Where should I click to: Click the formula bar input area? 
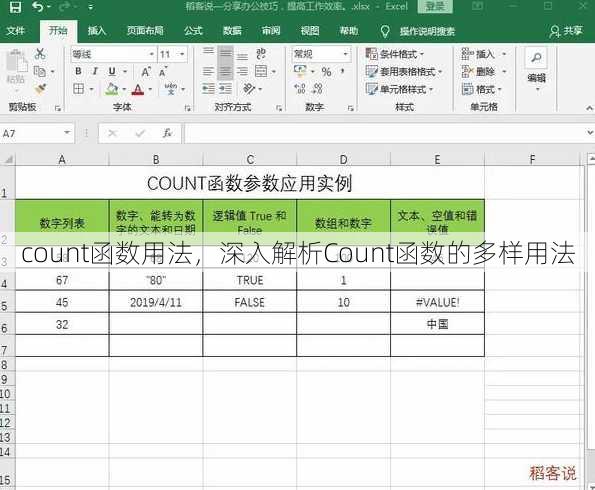coord(384,133)
